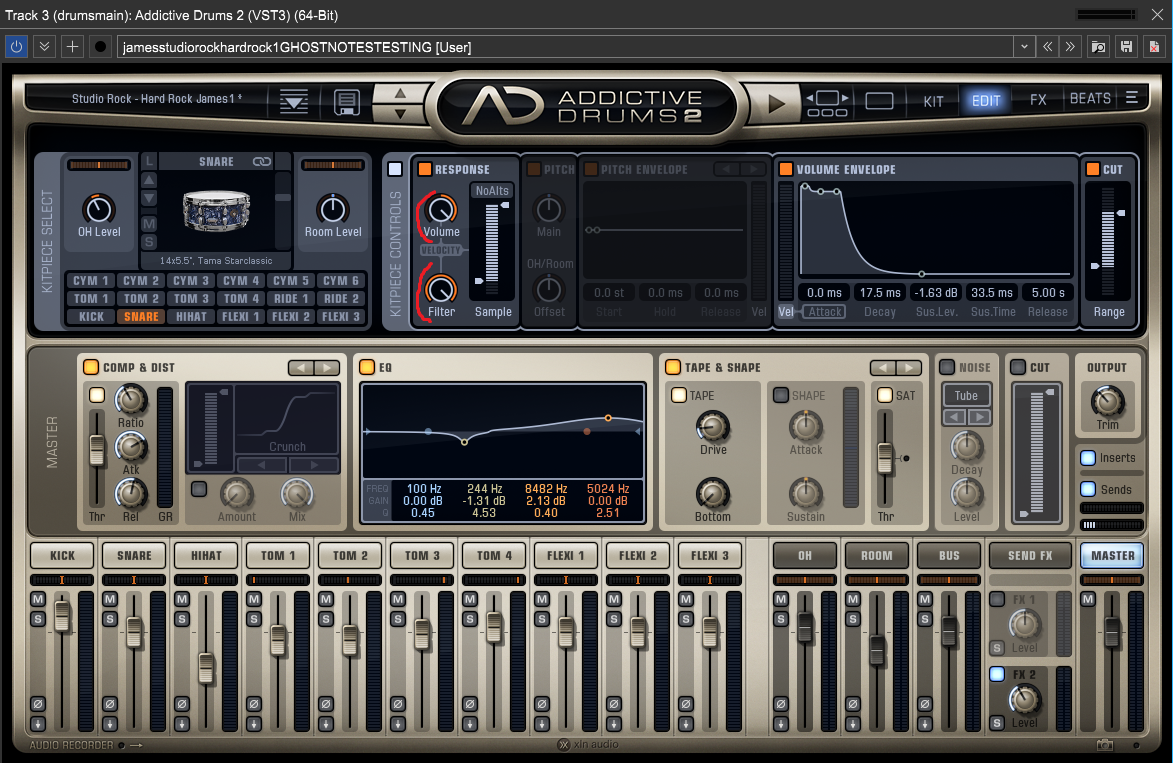Click the 100 Hz EQ frequency value

pyautogui.click(x=423, y=488)
